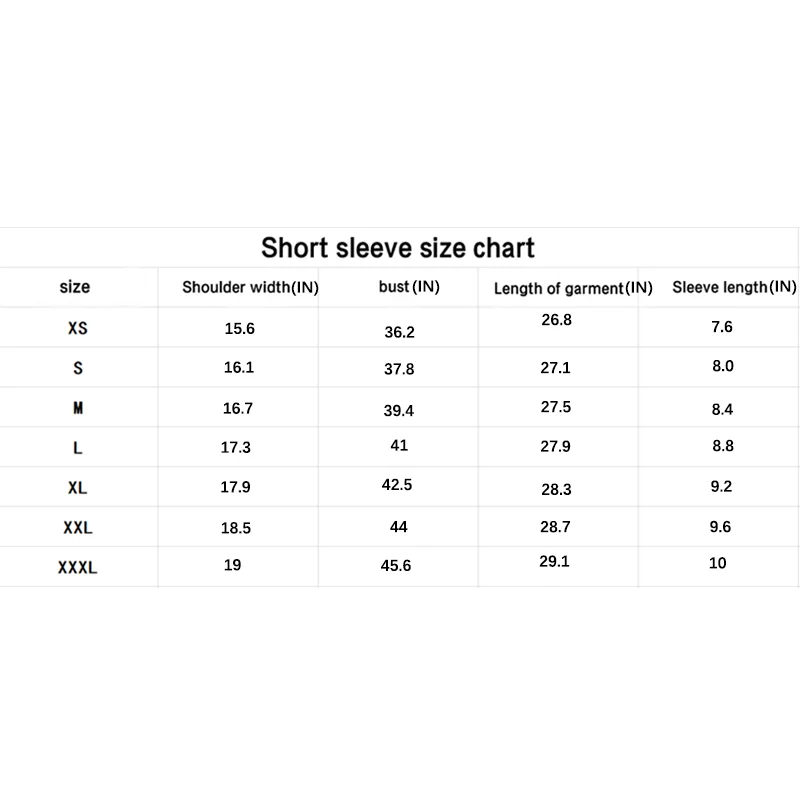800x800 pixels.
Task: Select the 'Sleeve length(IN)' header
Action: tap(734, 288)
